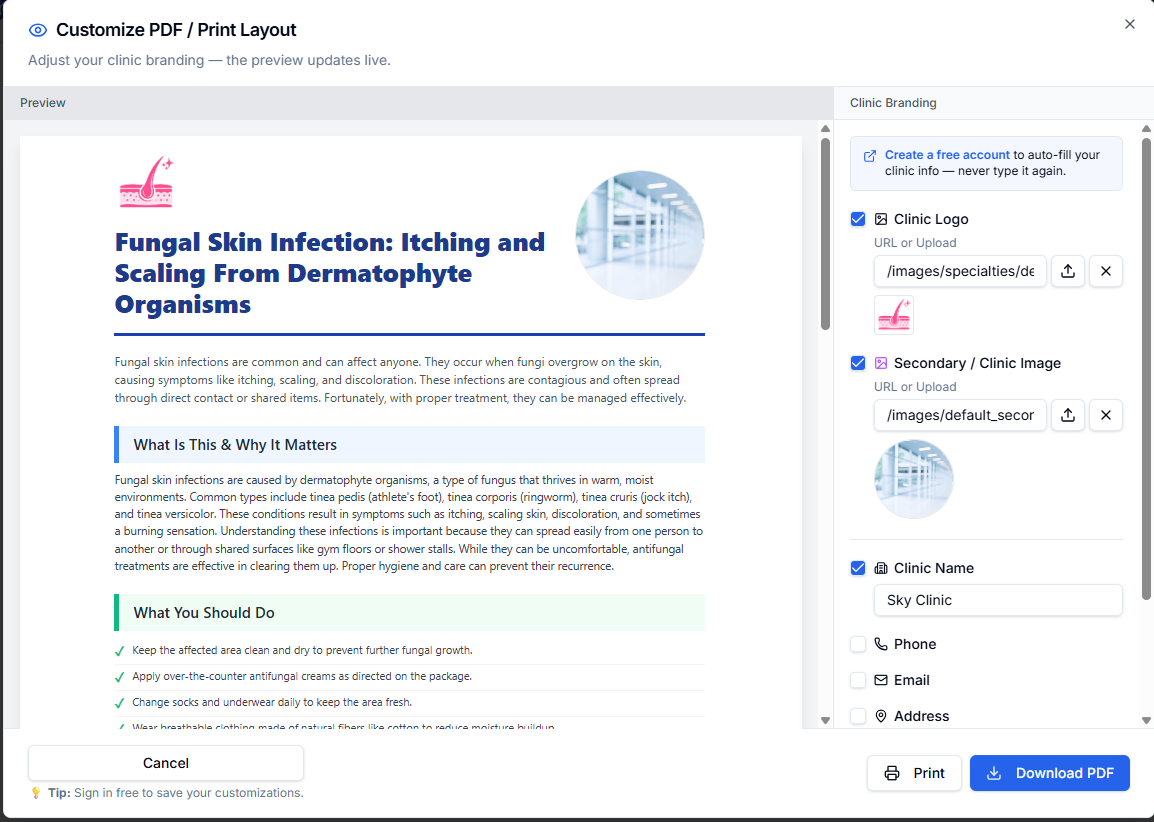The height and width of the screenshot is (822, 1154).
Task: Click the printer icon in the Print button
Action: (892, 773)
